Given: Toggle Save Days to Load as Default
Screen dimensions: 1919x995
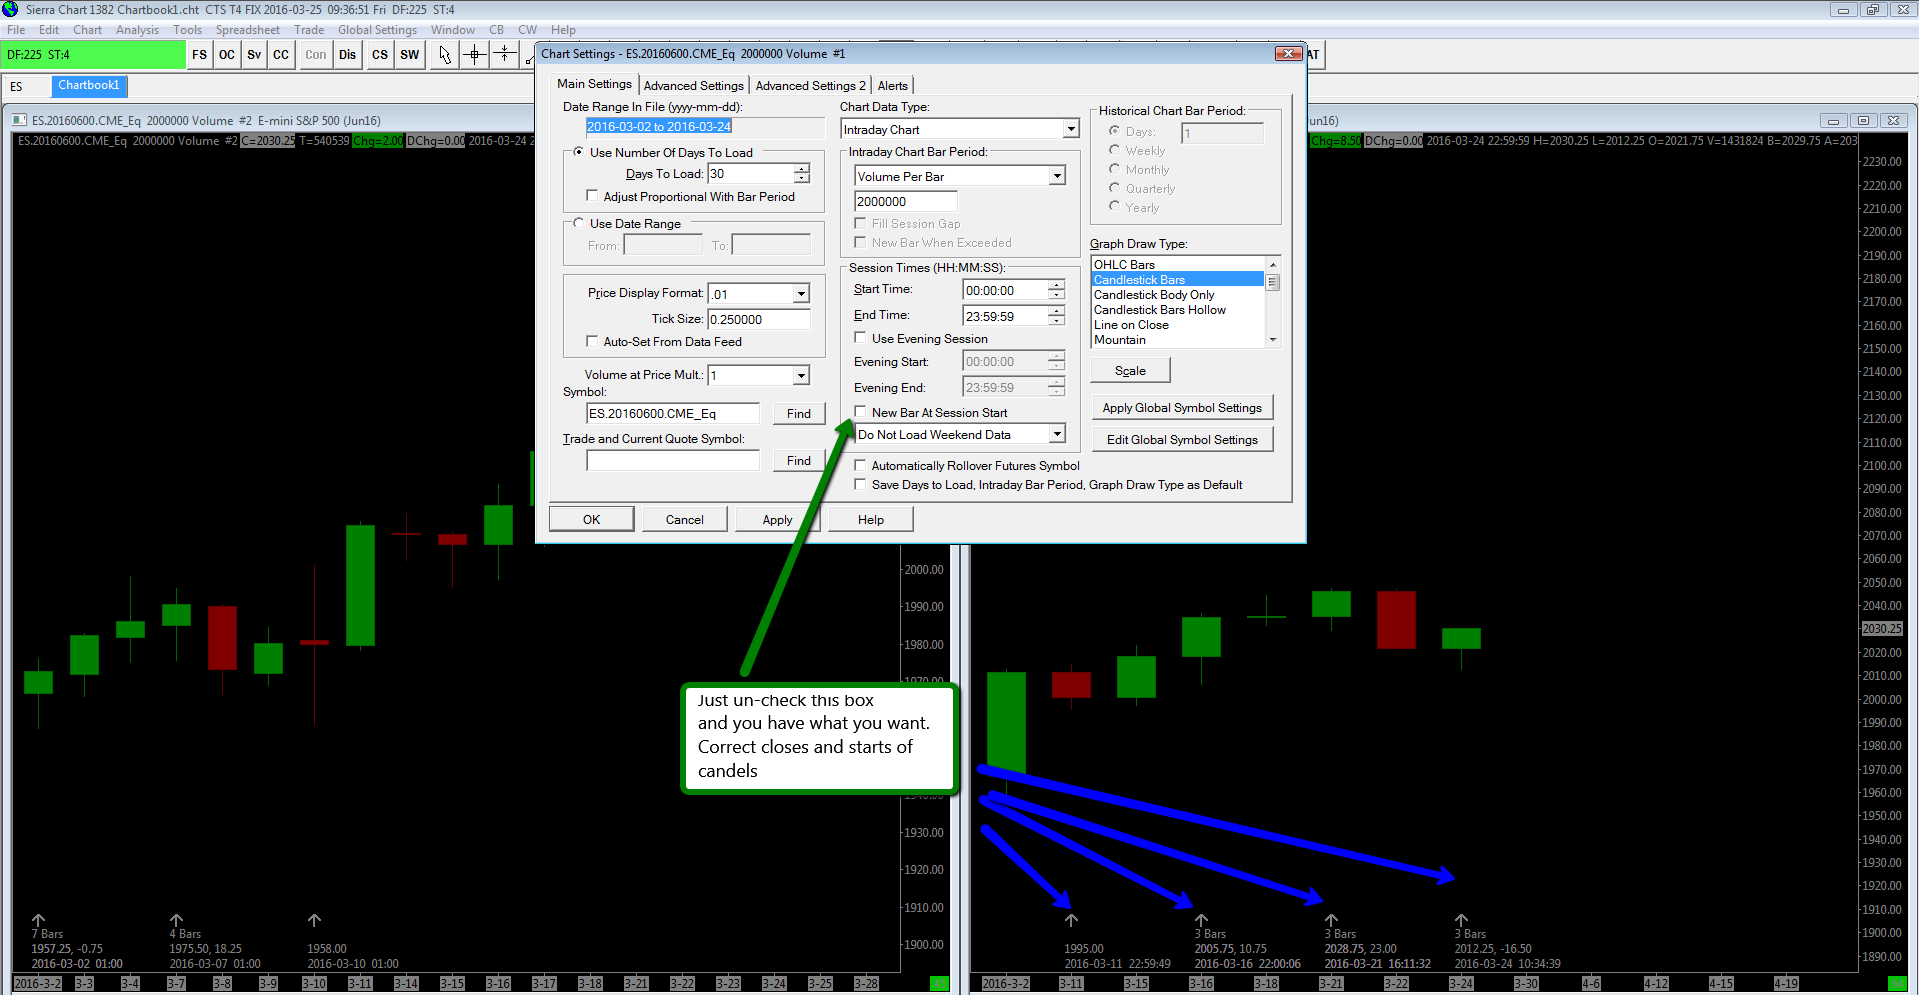Looking at the screenshot, I should coord(860,484).
